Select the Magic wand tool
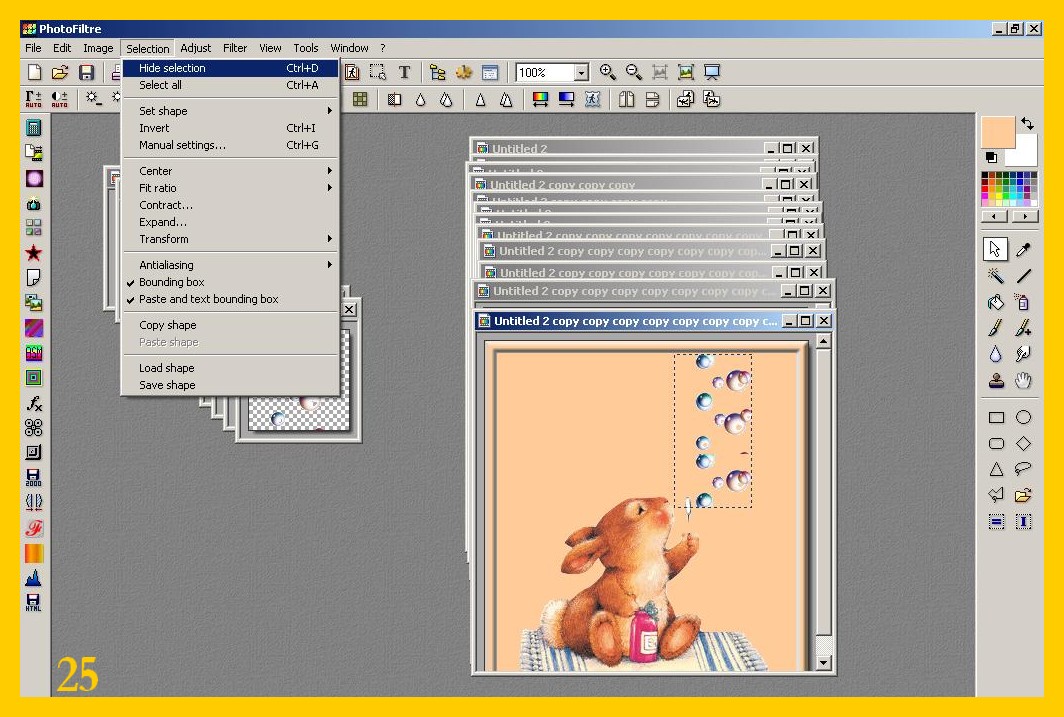The height and width of the screenshot is (717, 1064). point(996,276)
